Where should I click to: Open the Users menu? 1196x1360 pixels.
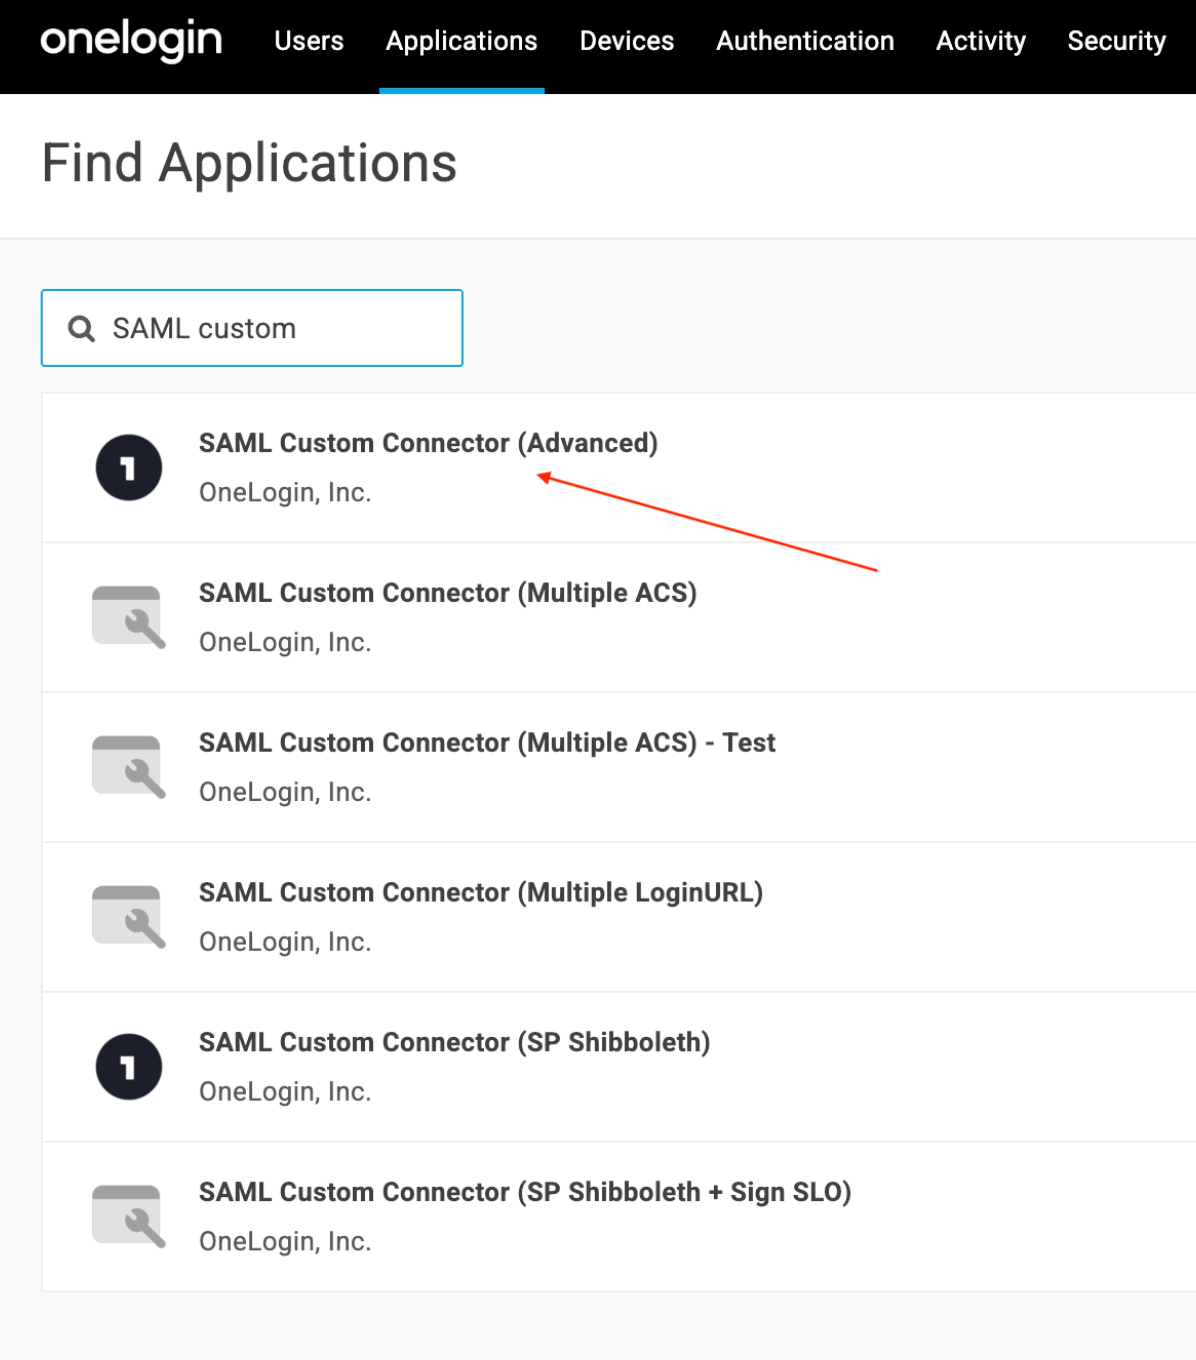[309, 41]
